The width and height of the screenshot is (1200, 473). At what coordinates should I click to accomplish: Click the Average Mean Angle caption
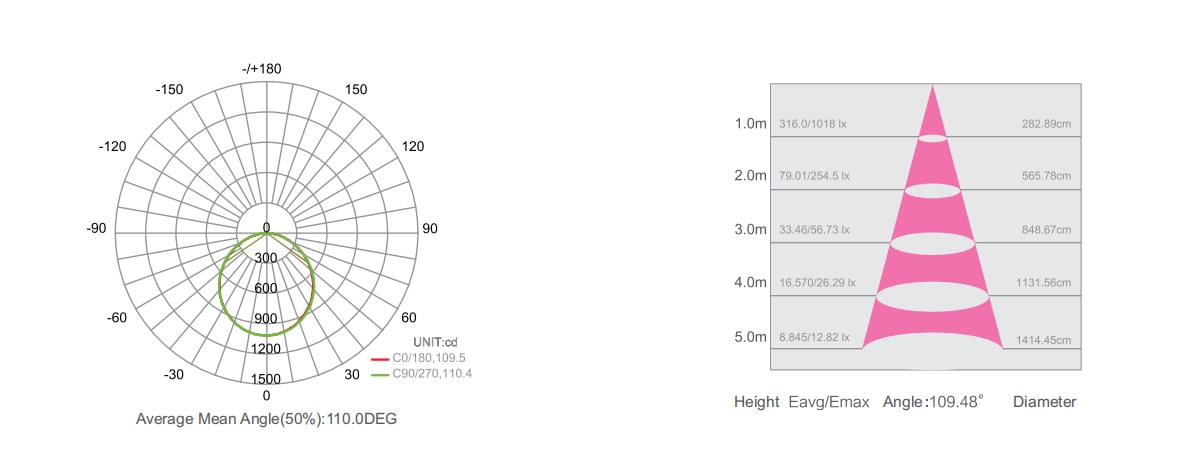(266, 418)
